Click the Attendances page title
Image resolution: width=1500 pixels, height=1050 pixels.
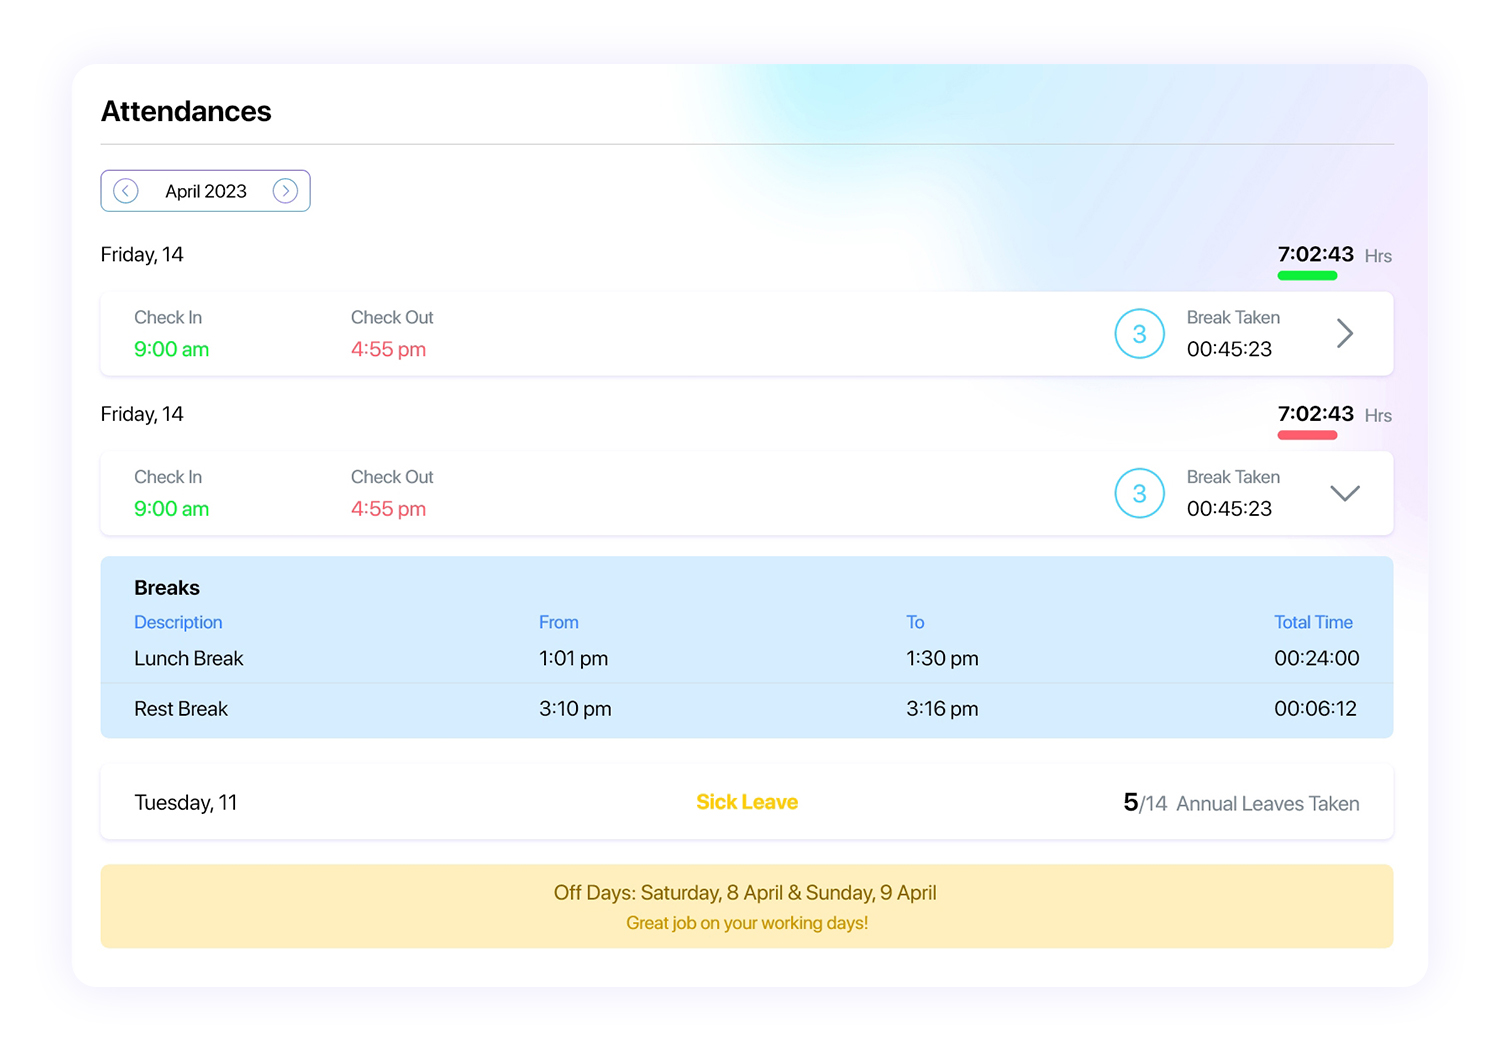[185, 111]
